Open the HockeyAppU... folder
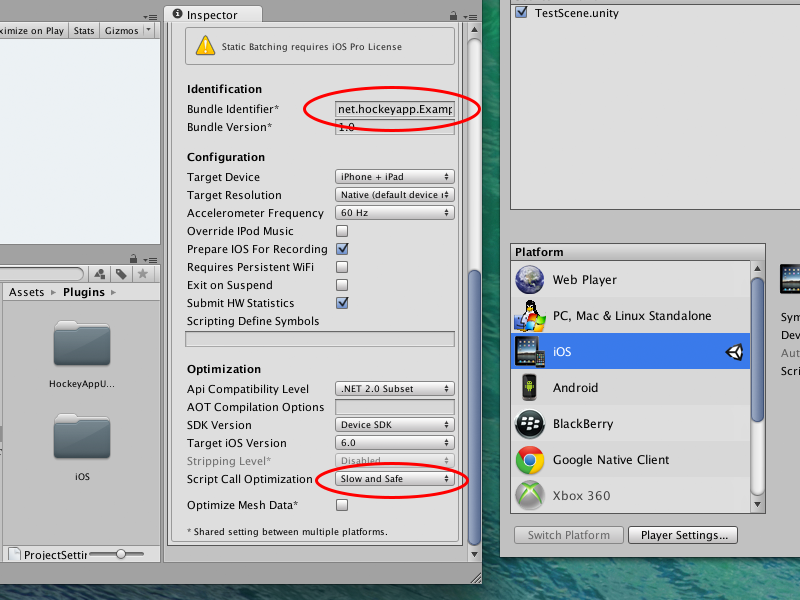Viewport: 800px width, 600px height. pyautogui.click(x=82, y=343)
